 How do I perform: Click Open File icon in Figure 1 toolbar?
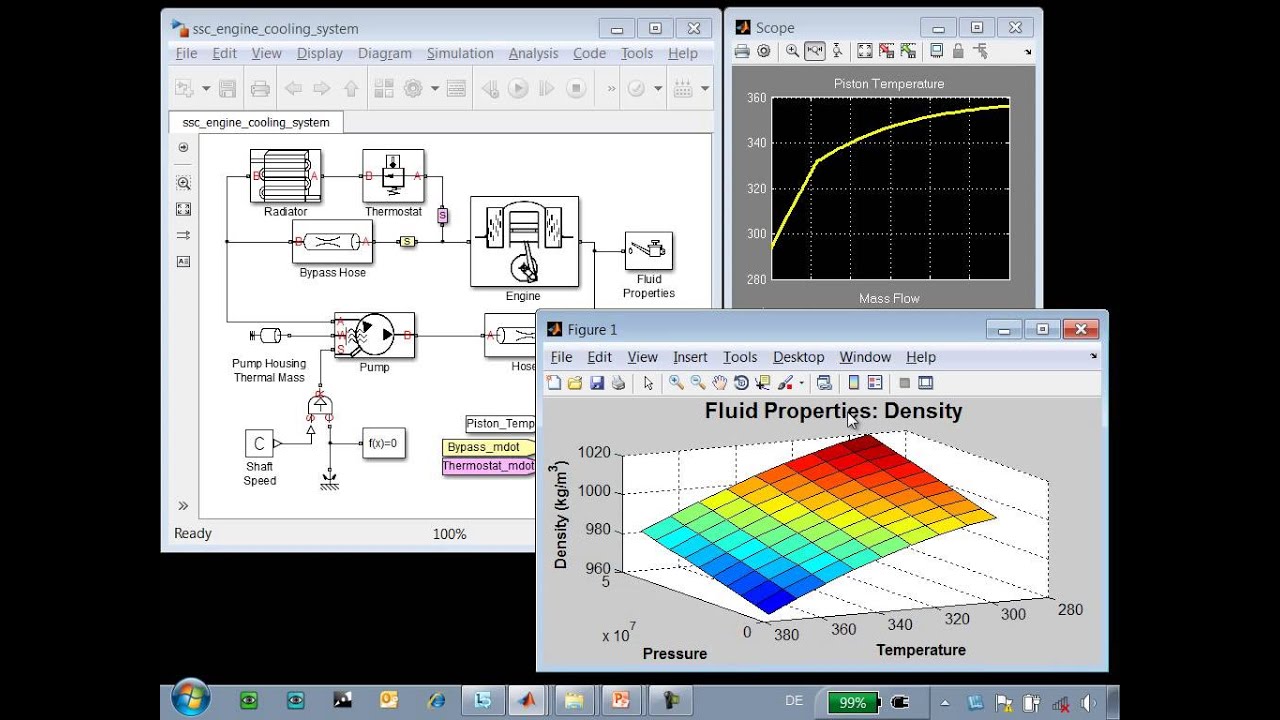pyautogui.click(x=575, y=383)
